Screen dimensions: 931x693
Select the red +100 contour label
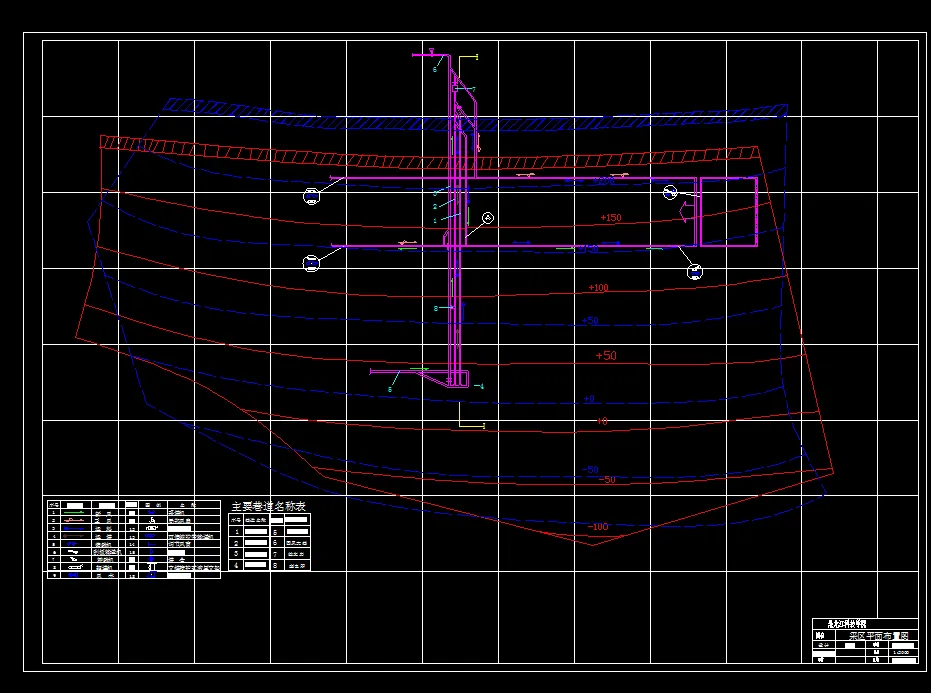598,288
